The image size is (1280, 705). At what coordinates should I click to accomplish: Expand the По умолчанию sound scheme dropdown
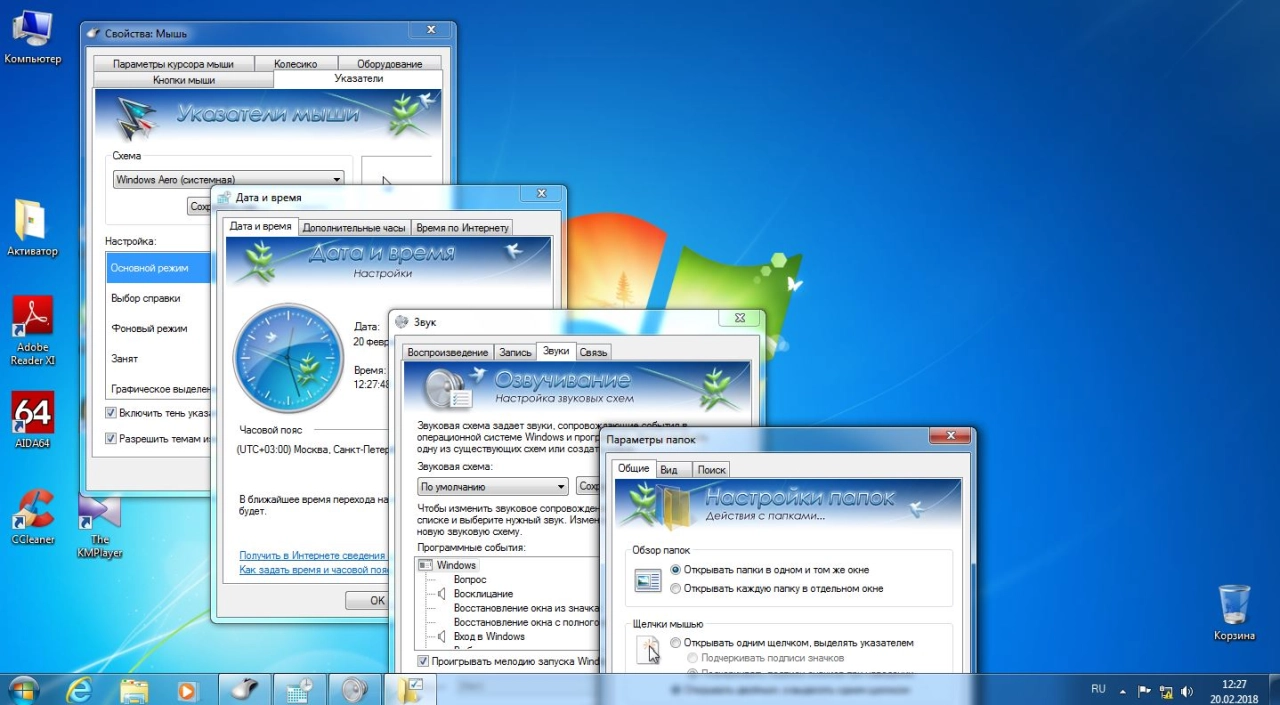click(x=561, y=487)
